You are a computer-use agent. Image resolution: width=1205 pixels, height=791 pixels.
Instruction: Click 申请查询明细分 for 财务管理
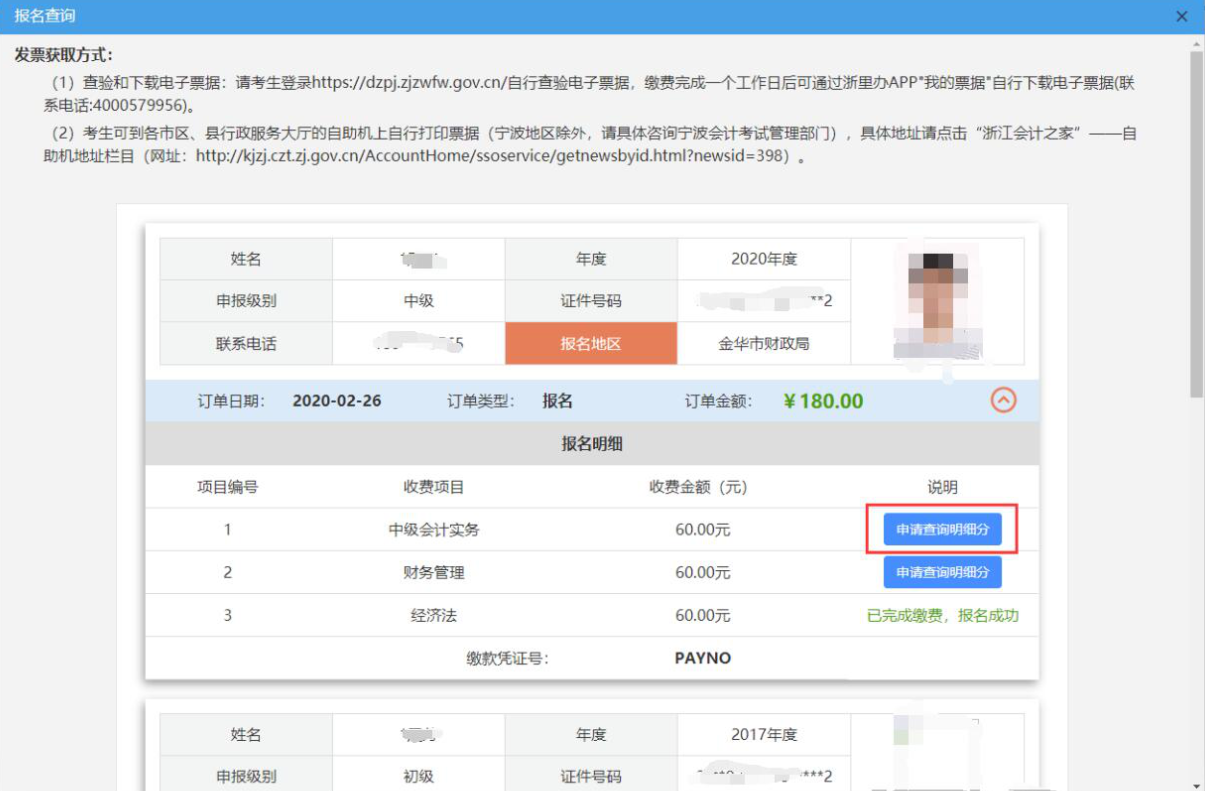click(x=942, y=573)
